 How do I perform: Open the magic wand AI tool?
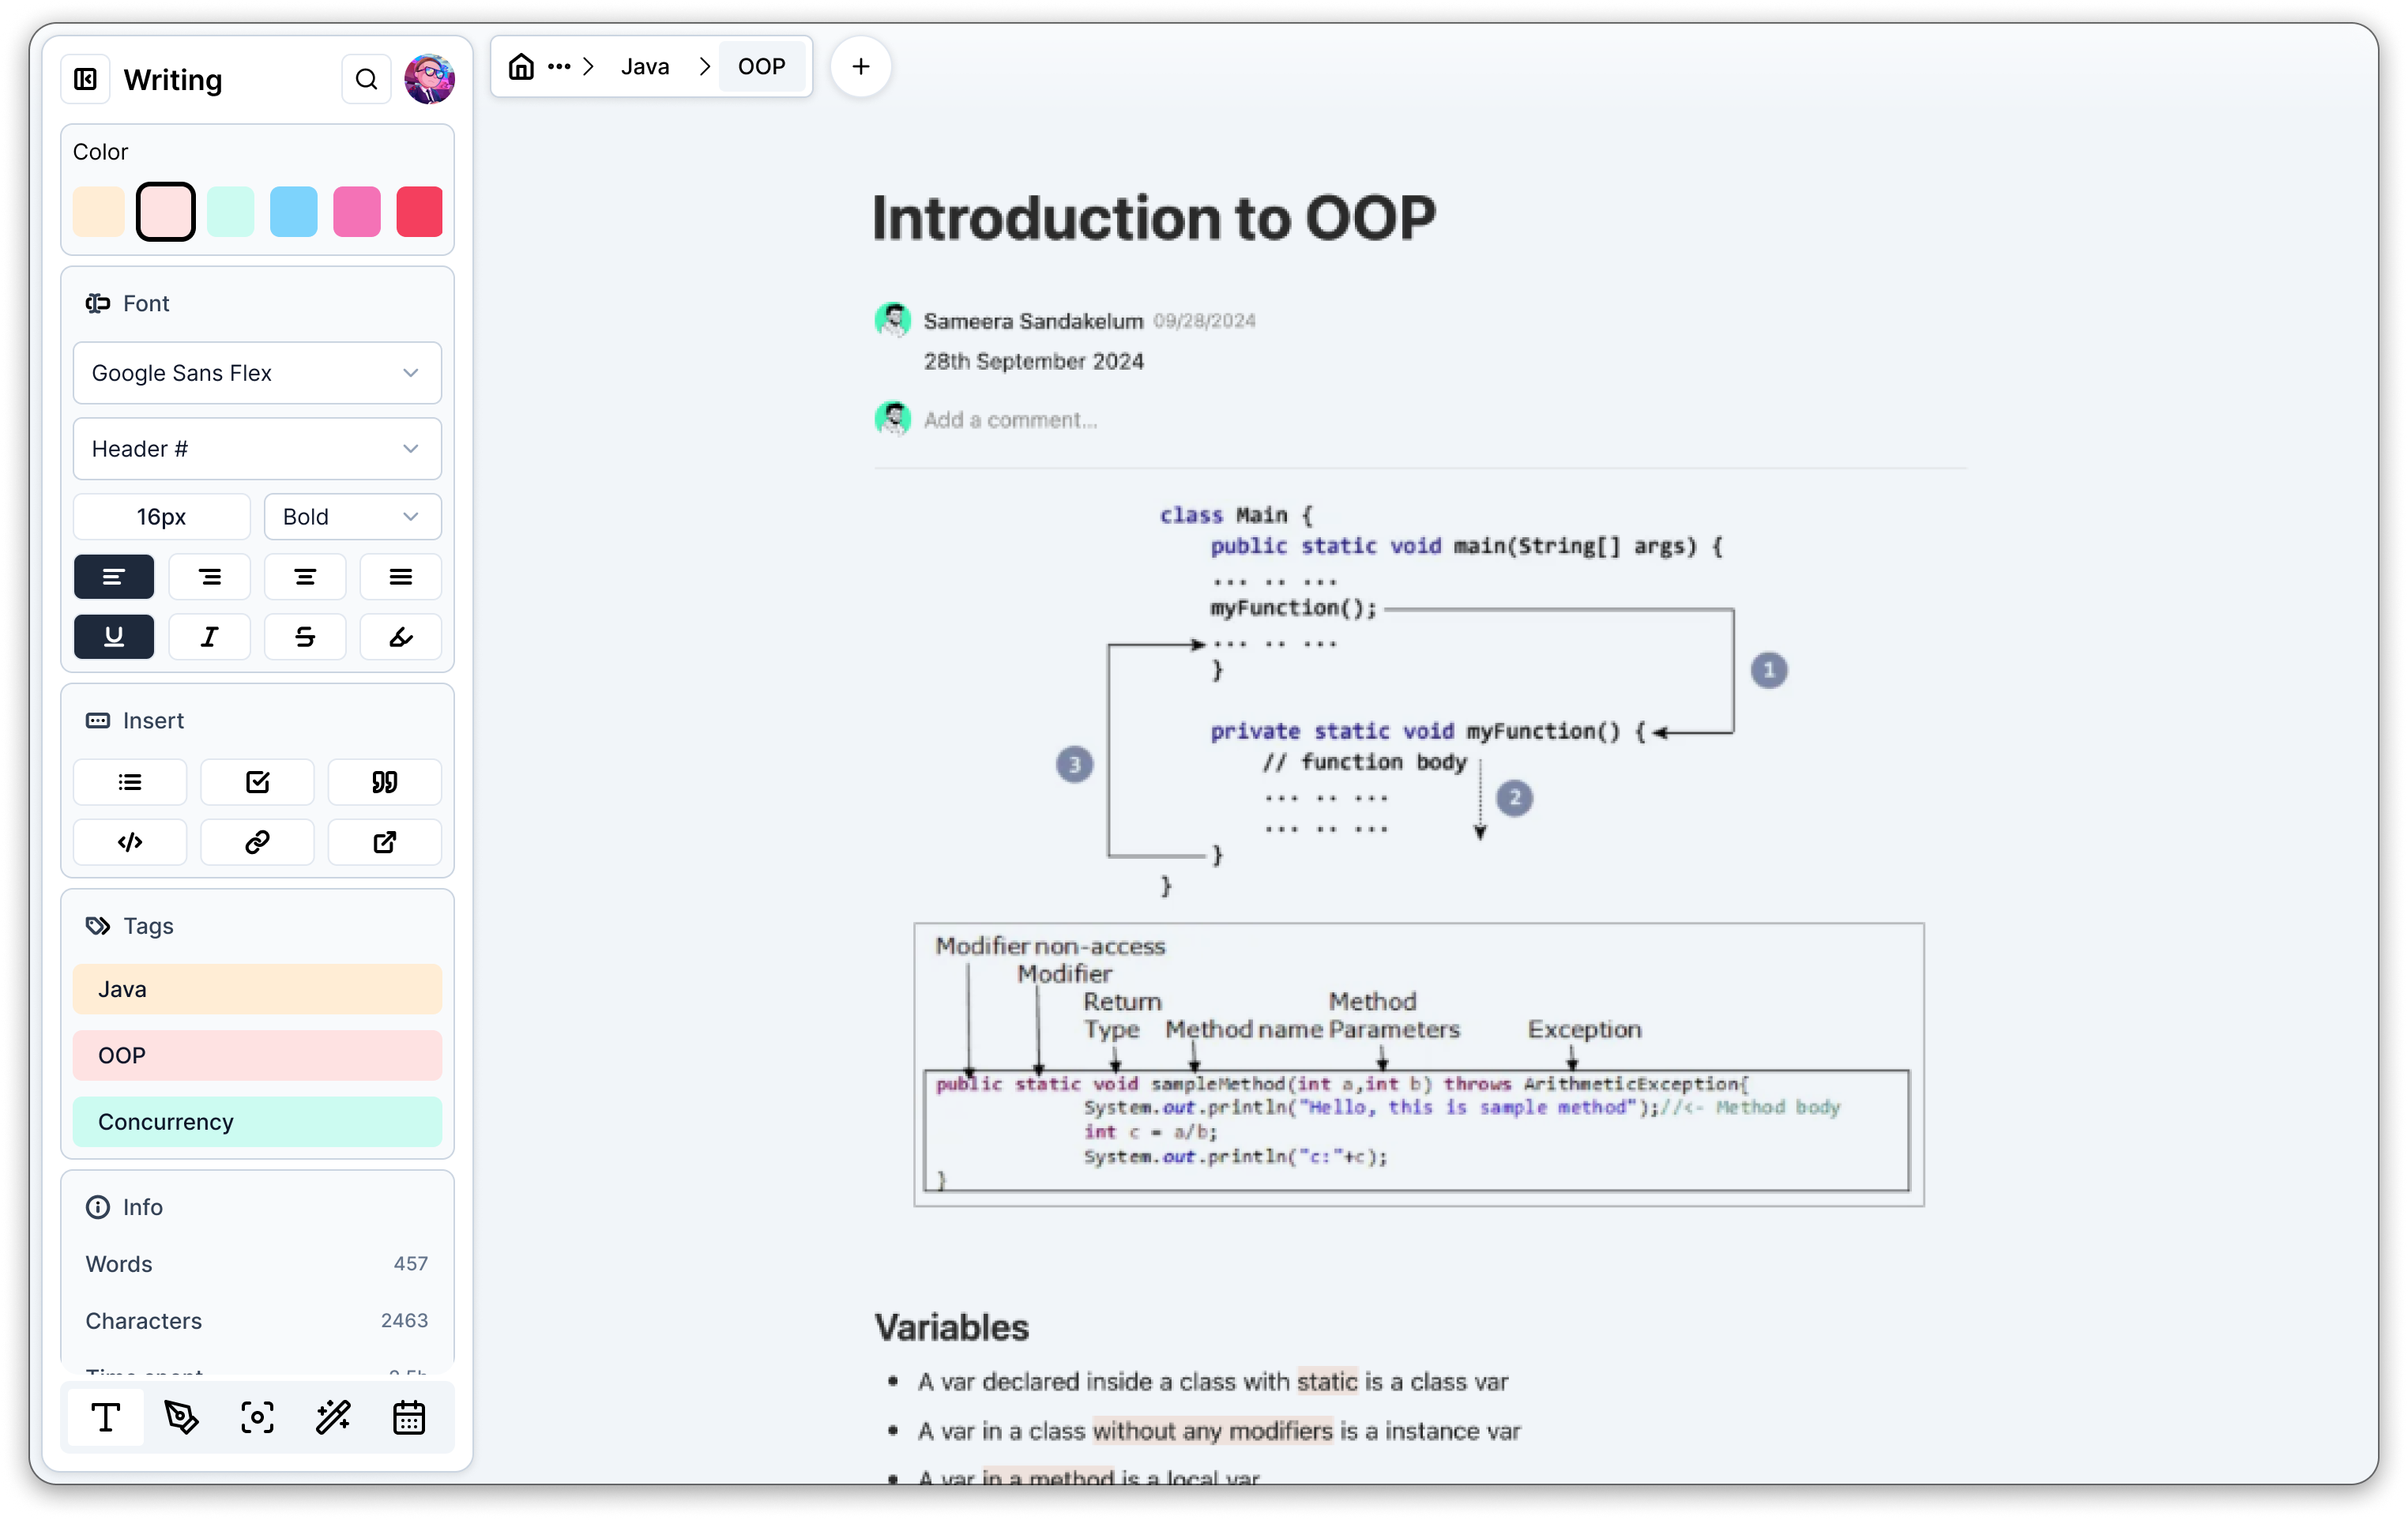[x=333, y=1417]
